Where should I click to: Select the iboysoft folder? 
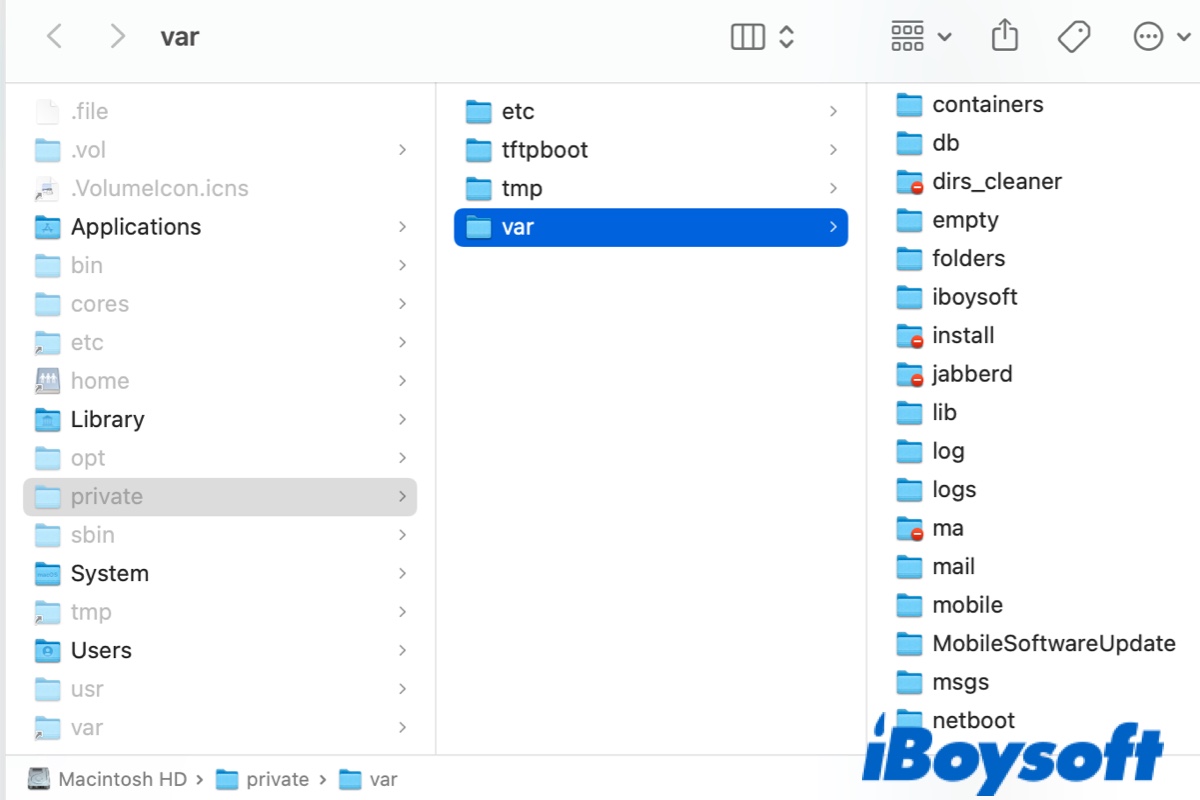[974, 297]
